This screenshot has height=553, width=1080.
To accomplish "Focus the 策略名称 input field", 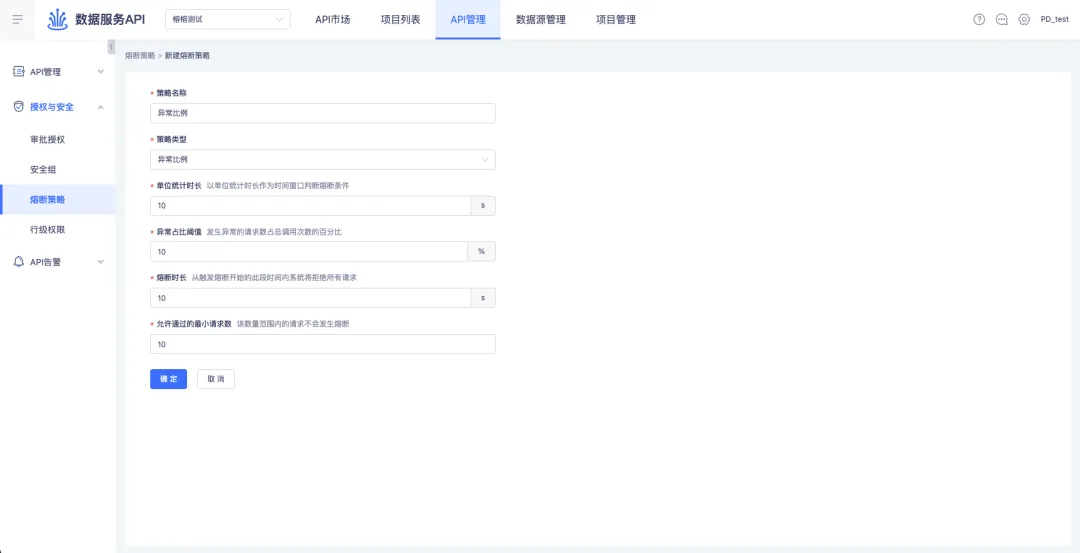I will pos(322,113).
